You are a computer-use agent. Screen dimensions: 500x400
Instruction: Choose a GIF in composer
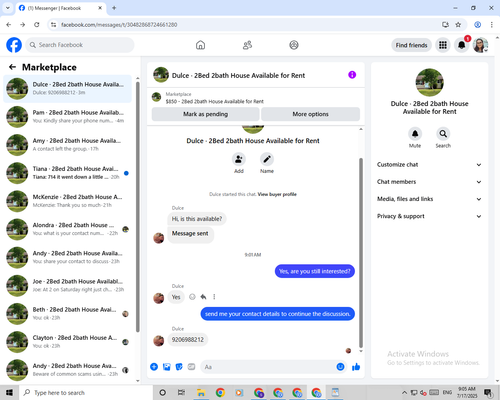click(x=191, y=367)
